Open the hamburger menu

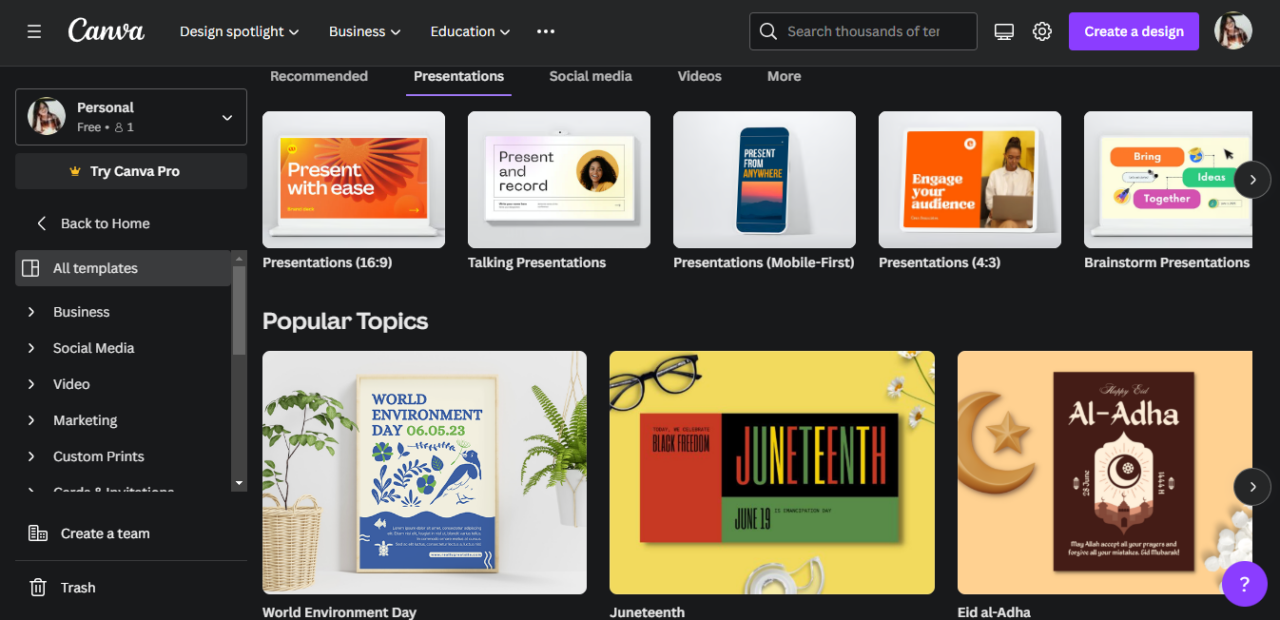(33, 31)
